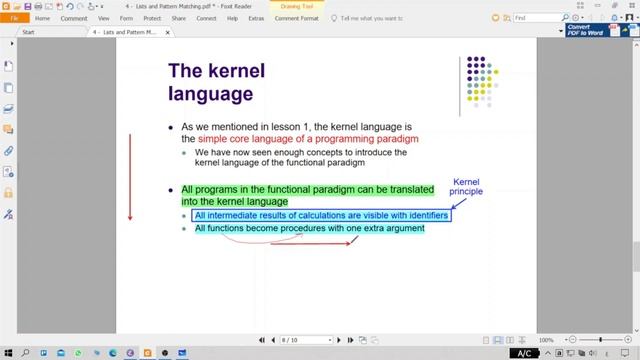Click the taskbar search magnifier icon
640x360 pixels.
pyautogui.click(x=25, y=353)
